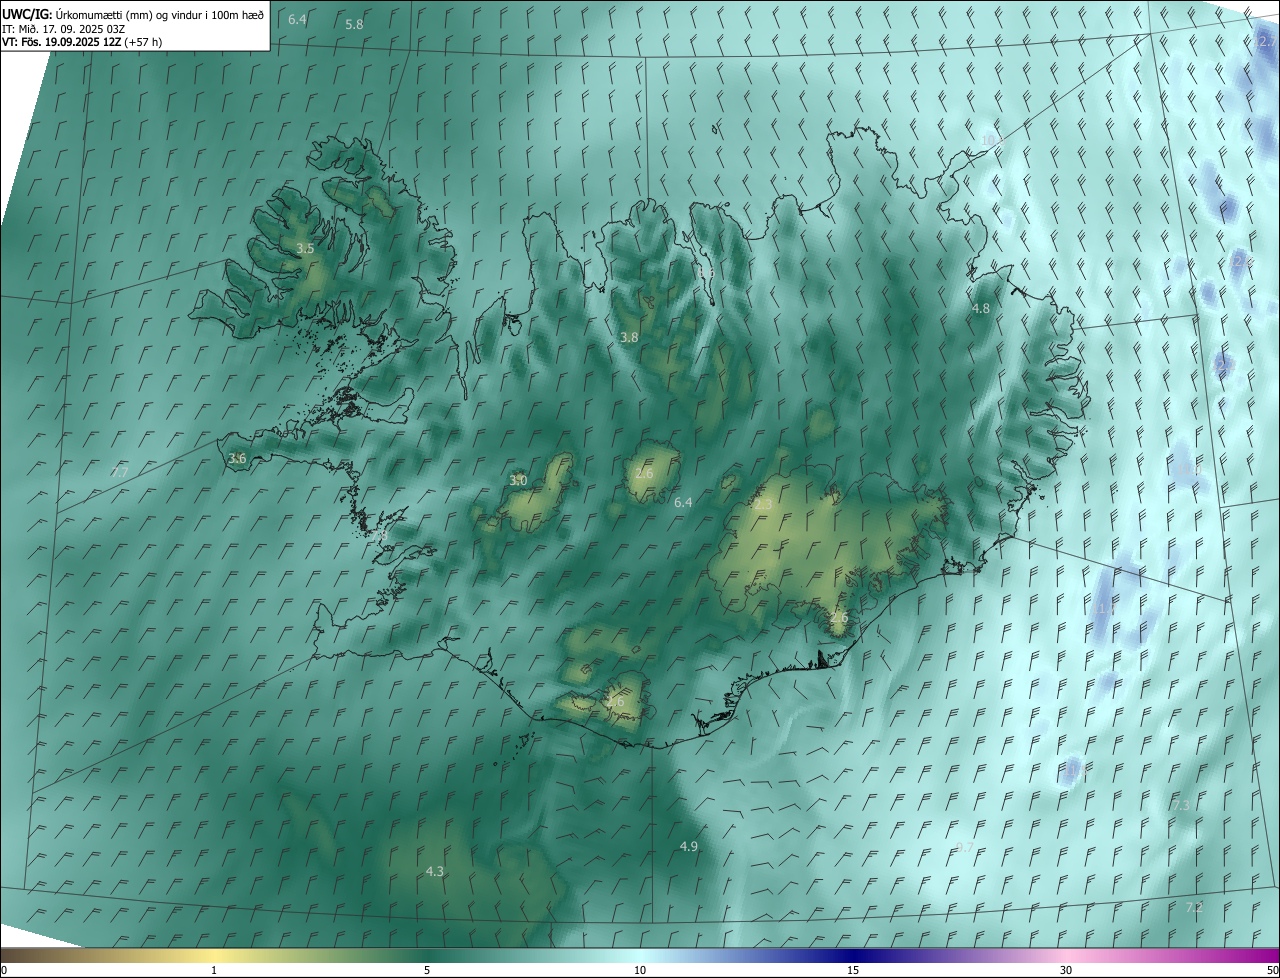The image size is (1280, 978).
Task: Click the 2.3 value label
Action: coord(763,505)
